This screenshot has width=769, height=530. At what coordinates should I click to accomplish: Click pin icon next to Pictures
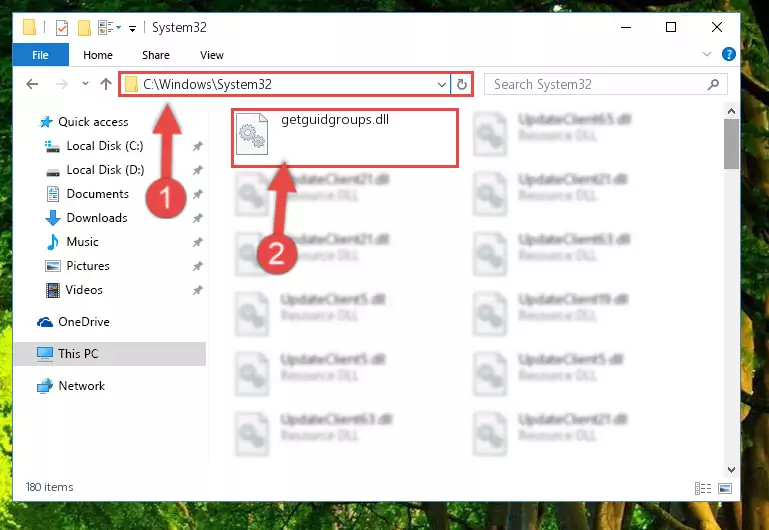(x=197, y=266)
